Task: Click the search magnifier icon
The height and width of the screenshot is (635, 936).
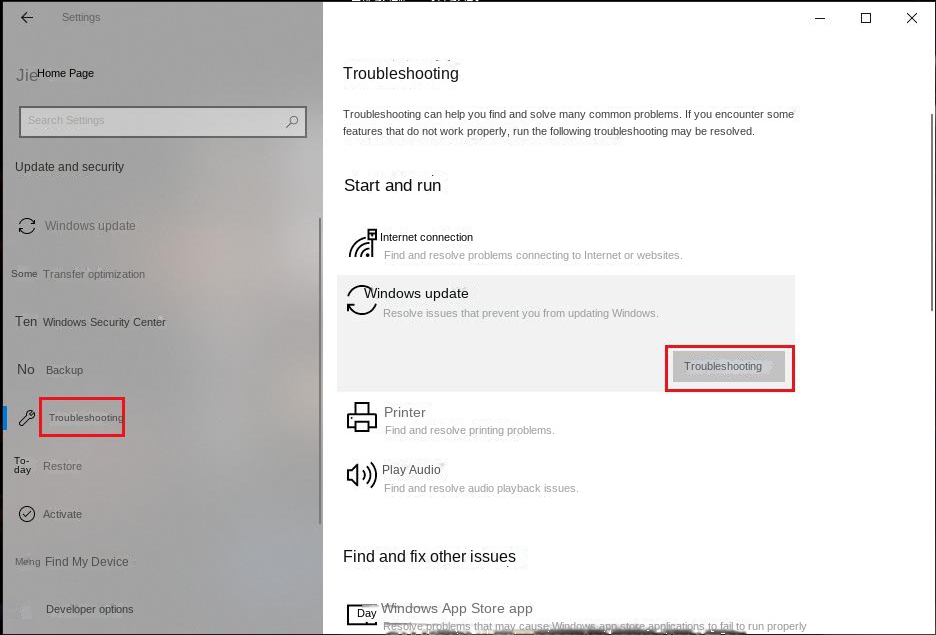Action: [x=292, y=122]
